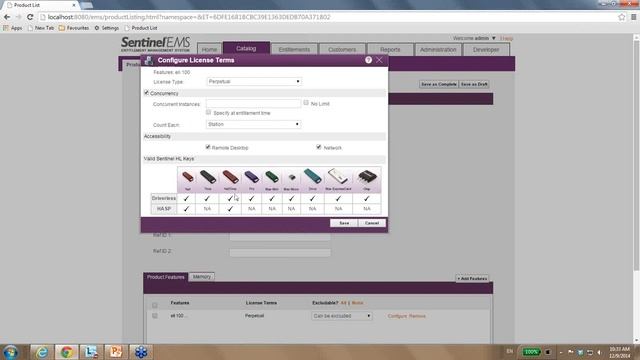Open Internet Explorer from taskbar
This screenshot has width=640, height=360.
coord(42,352)
